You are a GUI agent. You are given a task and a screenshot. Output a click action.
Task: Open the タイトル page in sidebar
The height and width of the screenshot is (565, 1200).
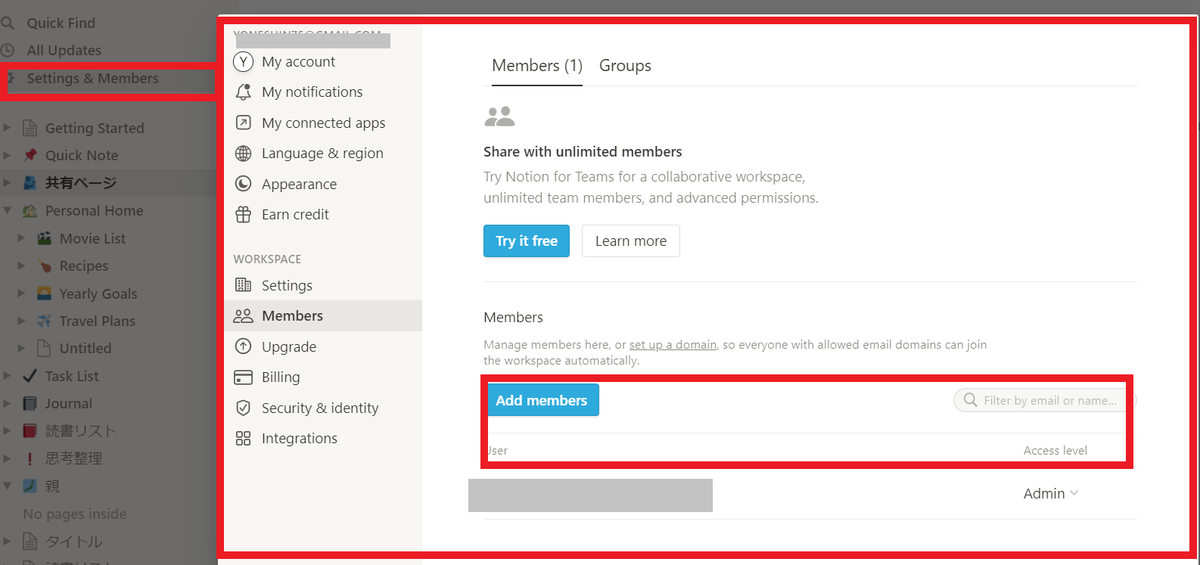[x=73, y=541]
